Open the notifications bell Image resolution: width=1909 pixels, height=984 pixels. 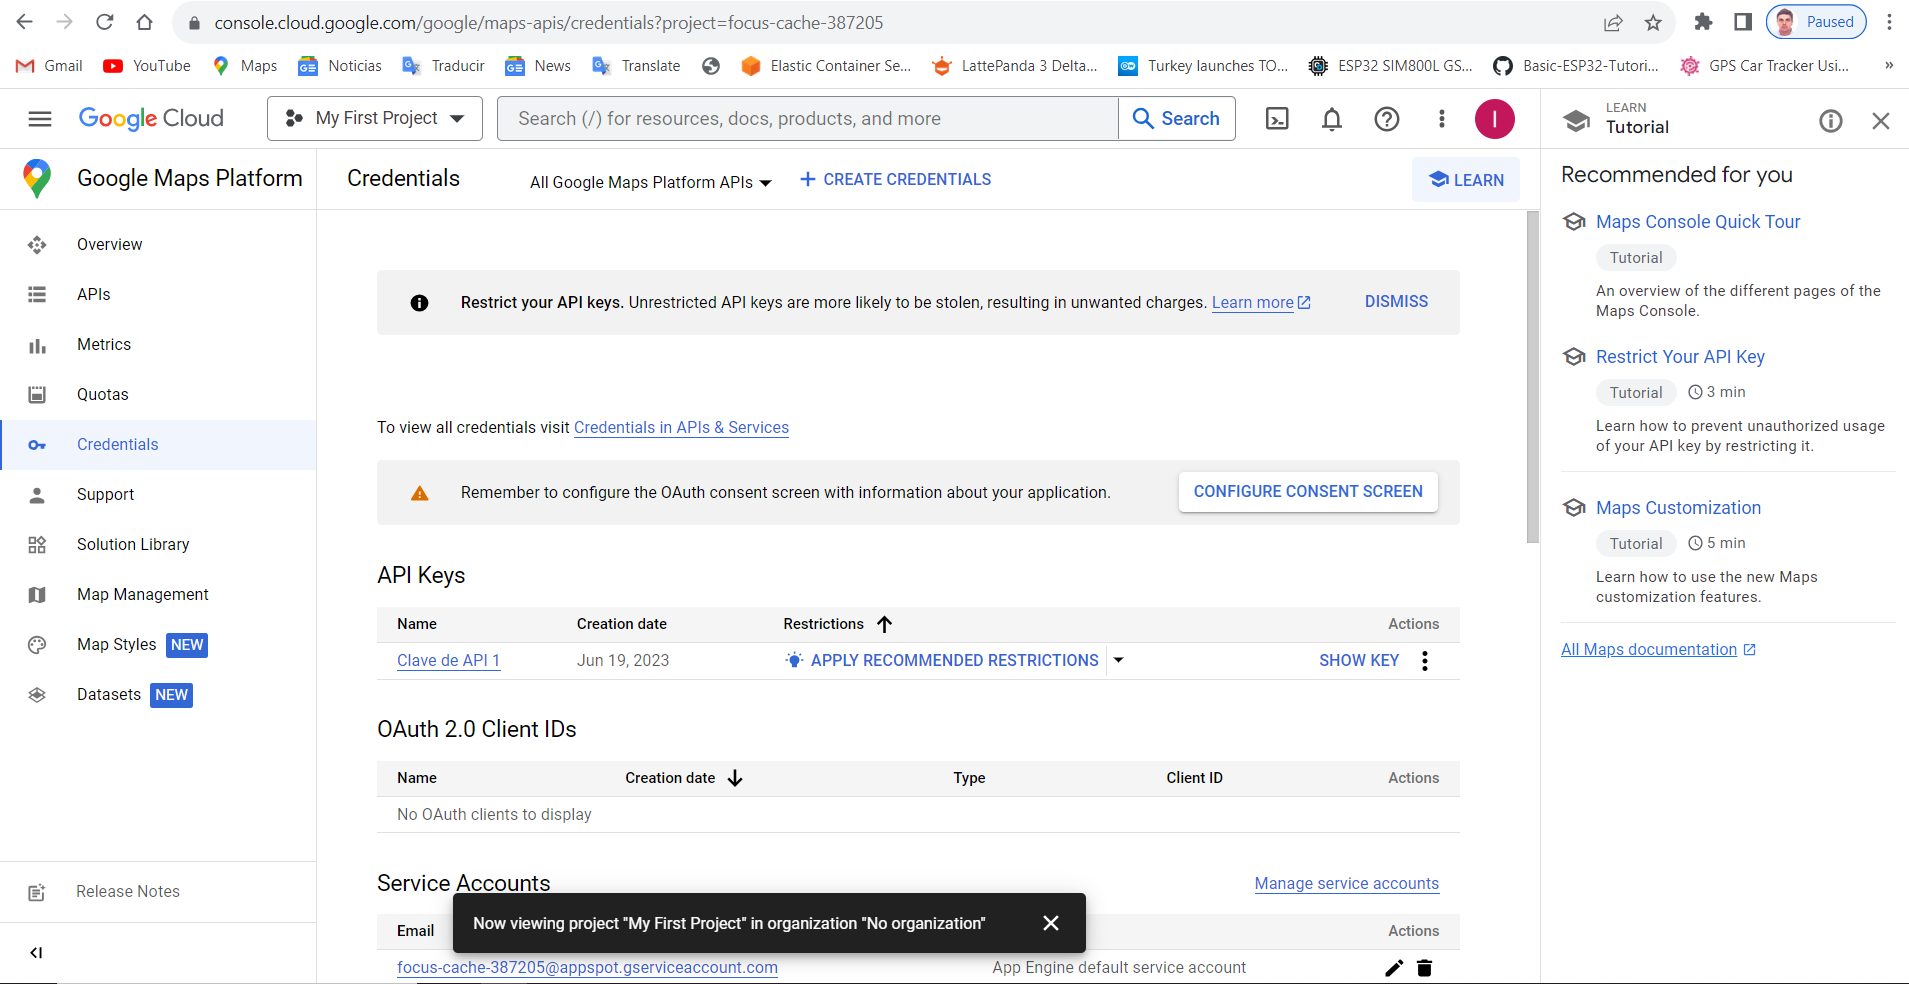pyautogui.click(x=1332, y=119)
